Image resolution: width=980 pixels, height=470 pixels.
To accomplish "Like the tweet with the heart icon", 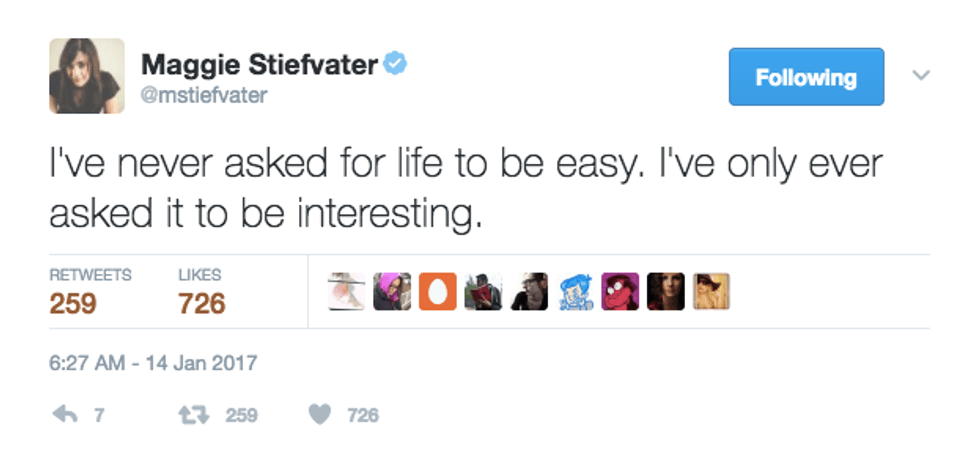I will (x=319, y=414).
